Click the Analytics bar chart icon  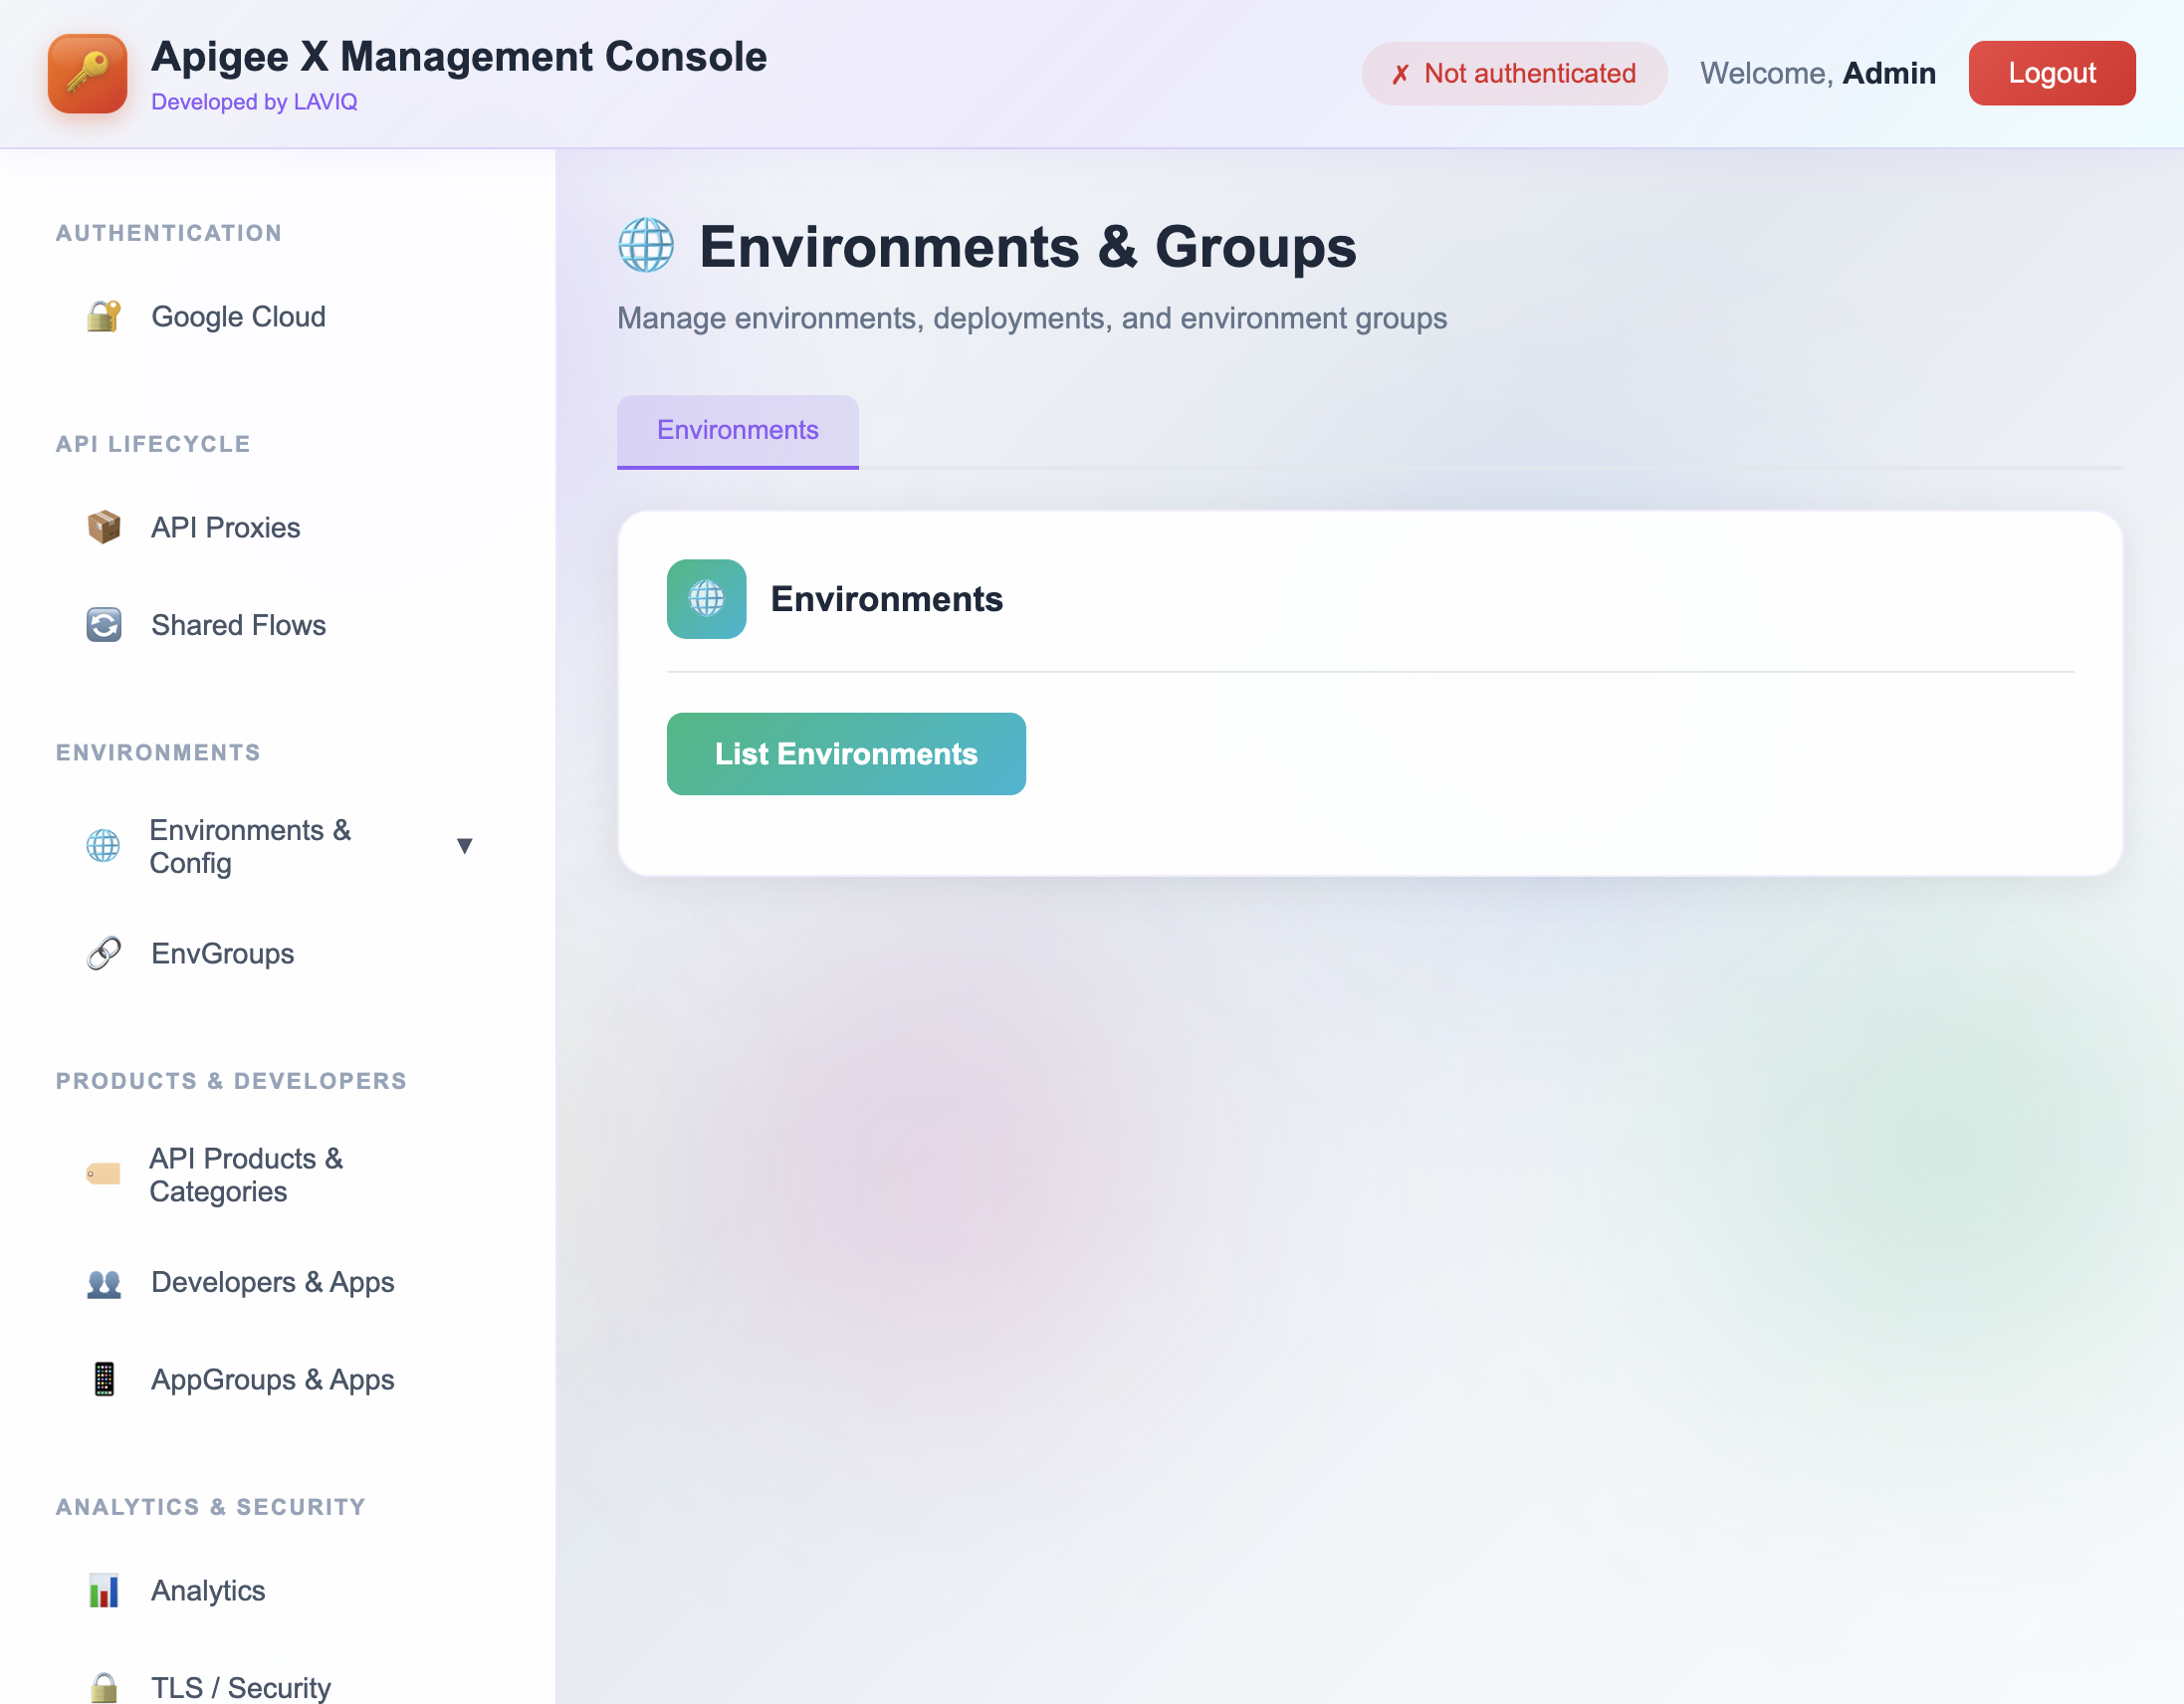point(103,1590)
